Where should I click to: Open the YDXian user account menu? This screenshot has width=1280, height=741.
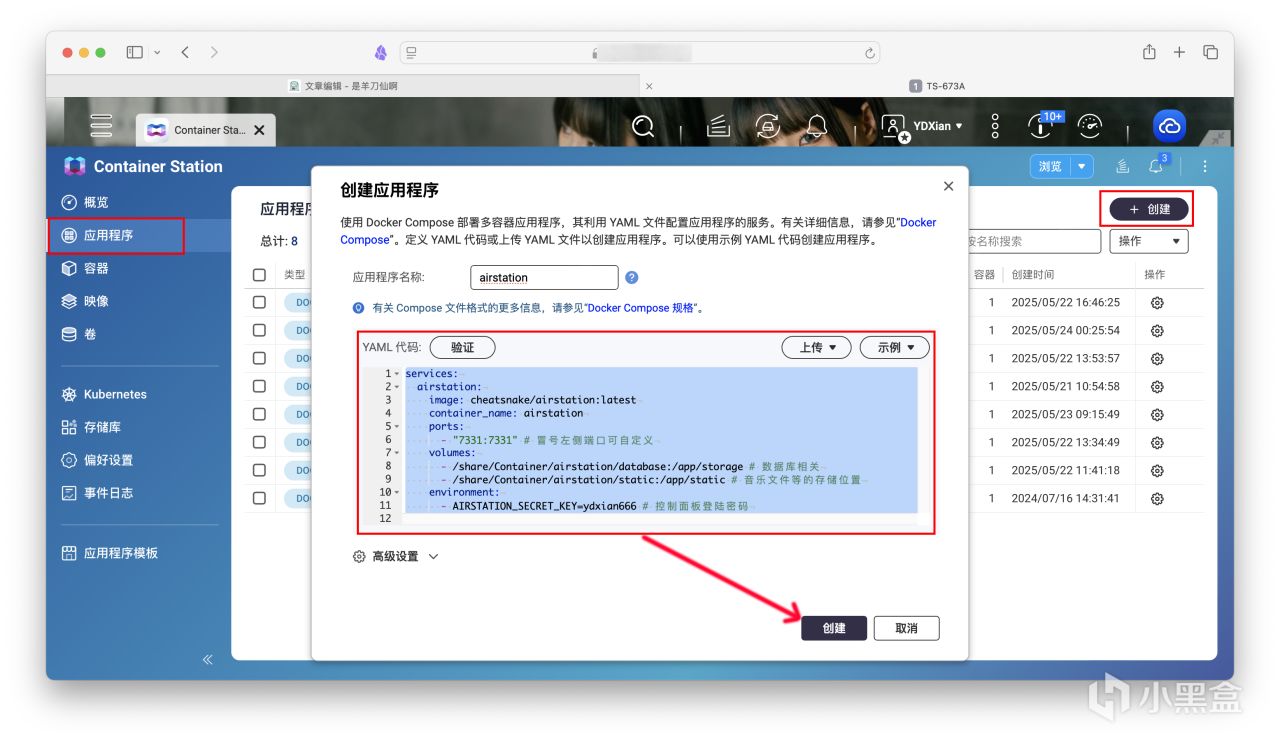[923, 127]
